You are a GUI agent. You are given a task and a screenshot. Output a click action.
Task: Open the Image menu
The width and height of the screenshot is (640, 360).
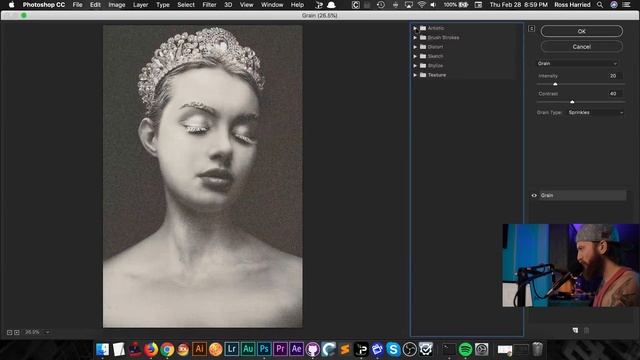pos(117,5)
